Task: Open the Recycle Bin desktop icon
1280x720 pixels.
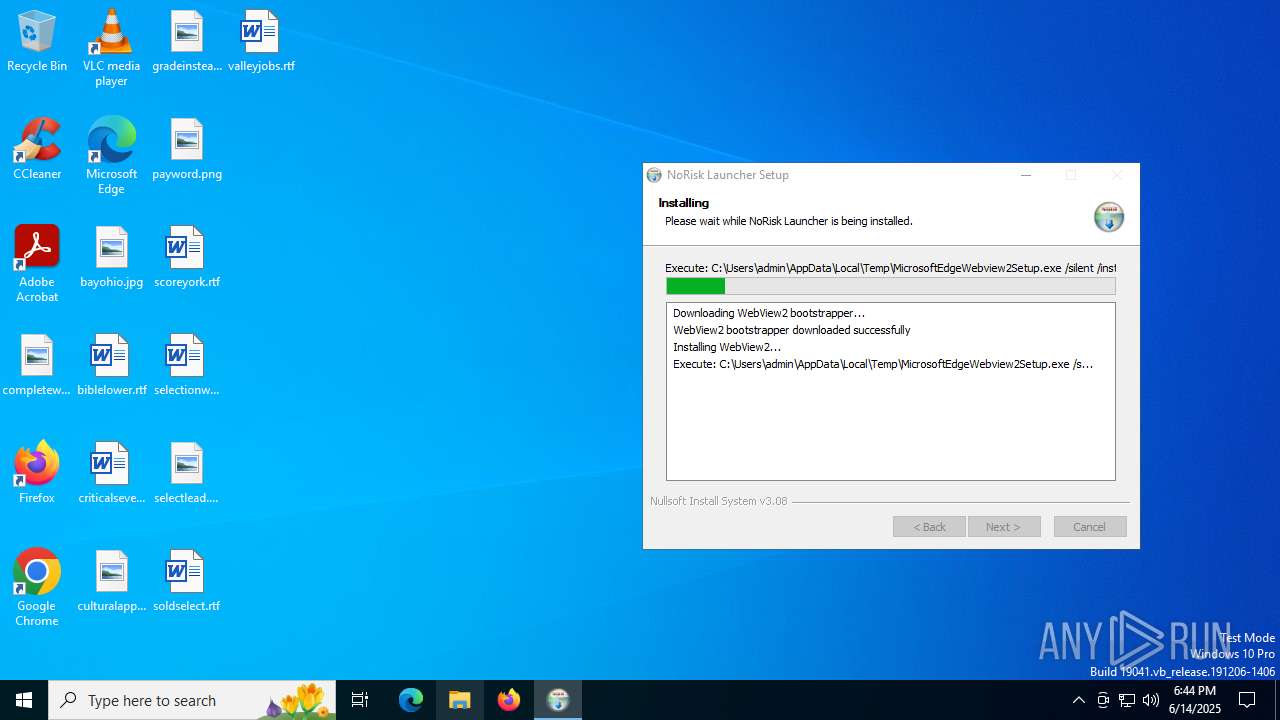Action: (x=37, y=42)
